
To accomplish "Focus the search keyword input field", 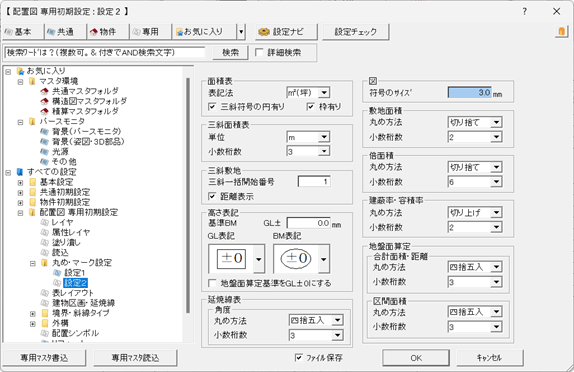I will (105, 52).
